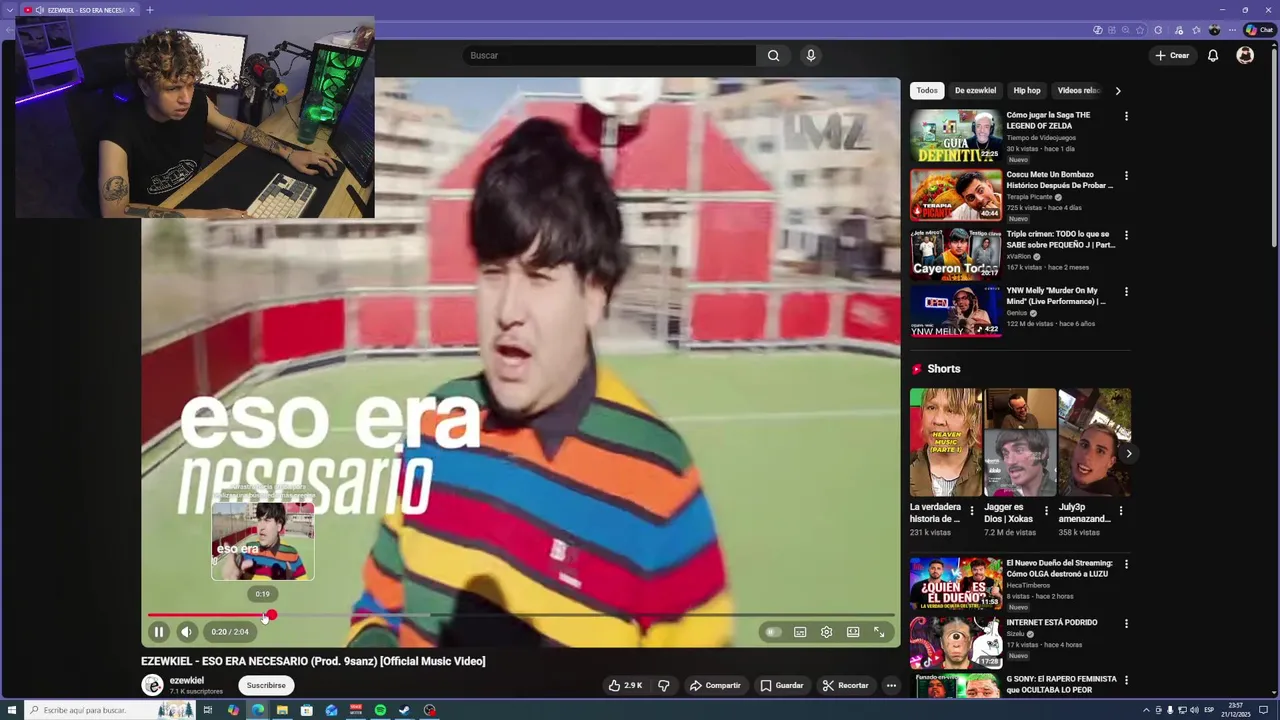Image resolution: width=1280 pixels, height=720 pixels.
Task: Save video with the Guardar button
Action: (x=781, y=686)
